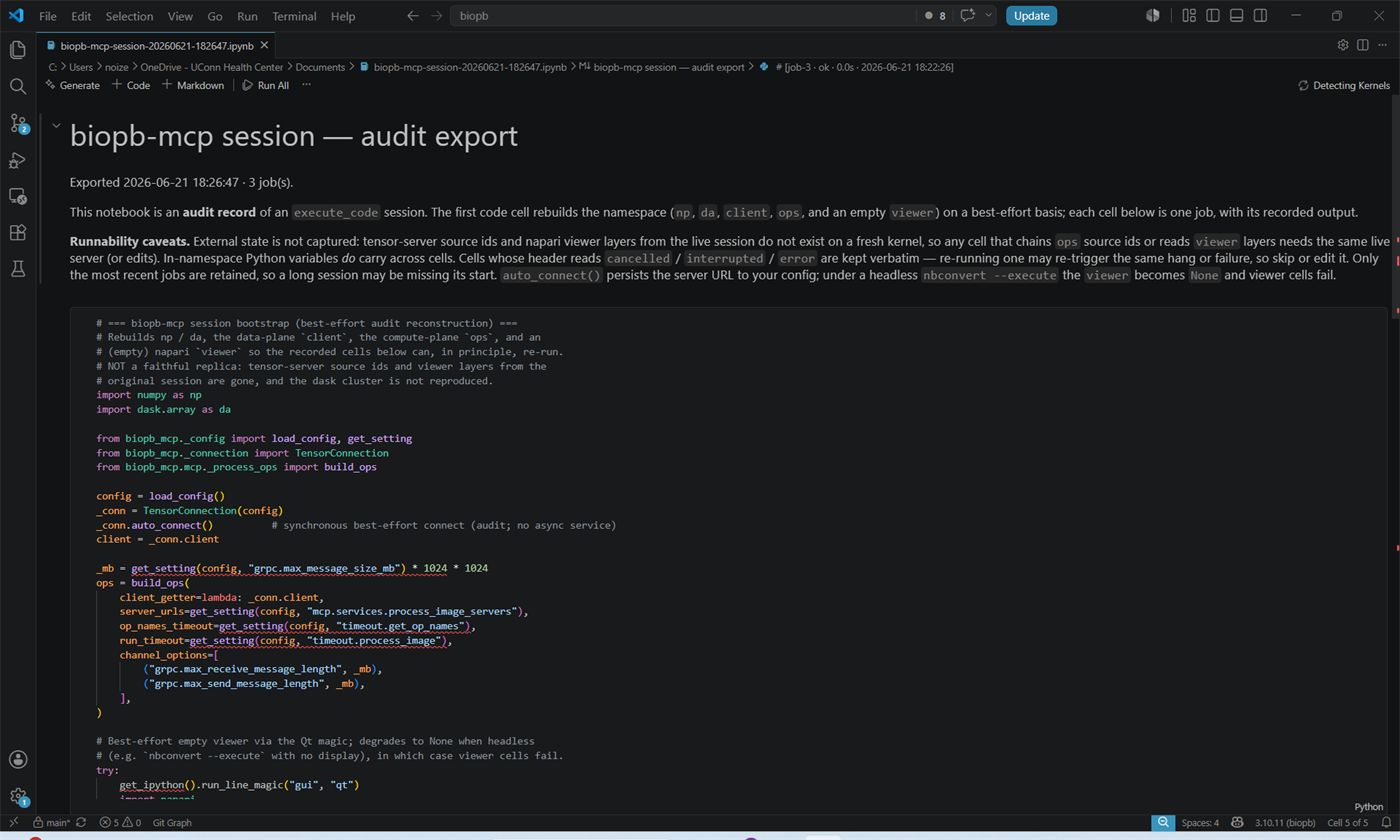Viewport: 1400px width, 840px height.
Task: Click the Go Back arrow in title bar
Action: [414, 16]
